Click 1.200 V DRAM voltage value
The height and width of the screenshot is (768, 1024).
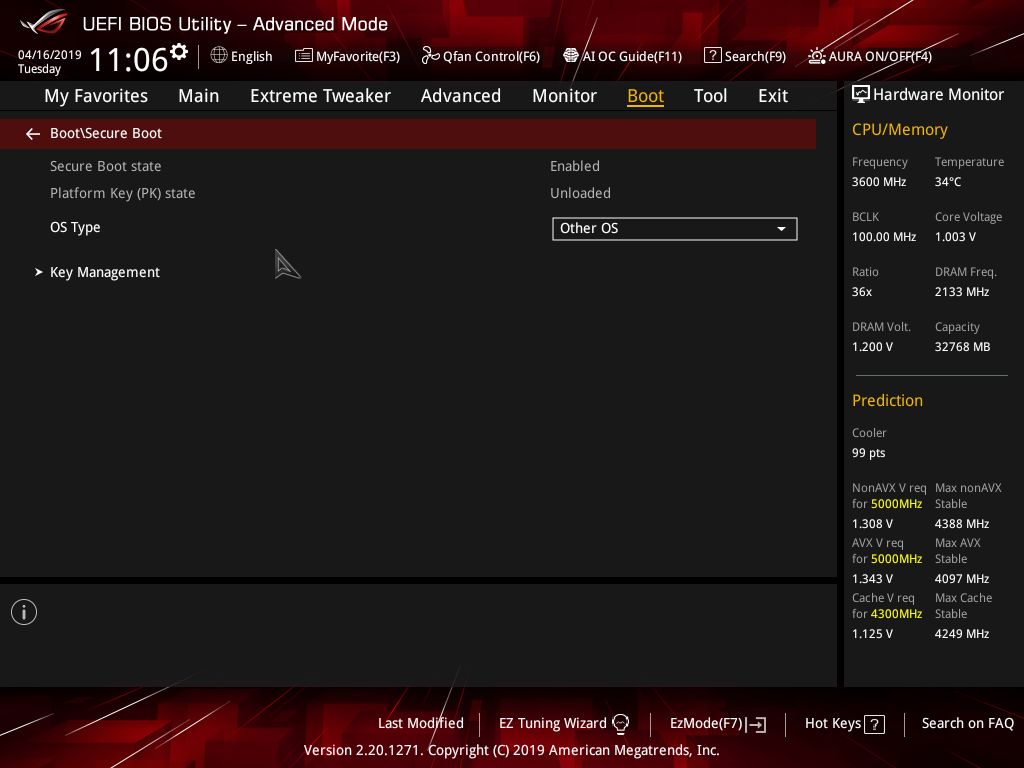tap(872, 347)
